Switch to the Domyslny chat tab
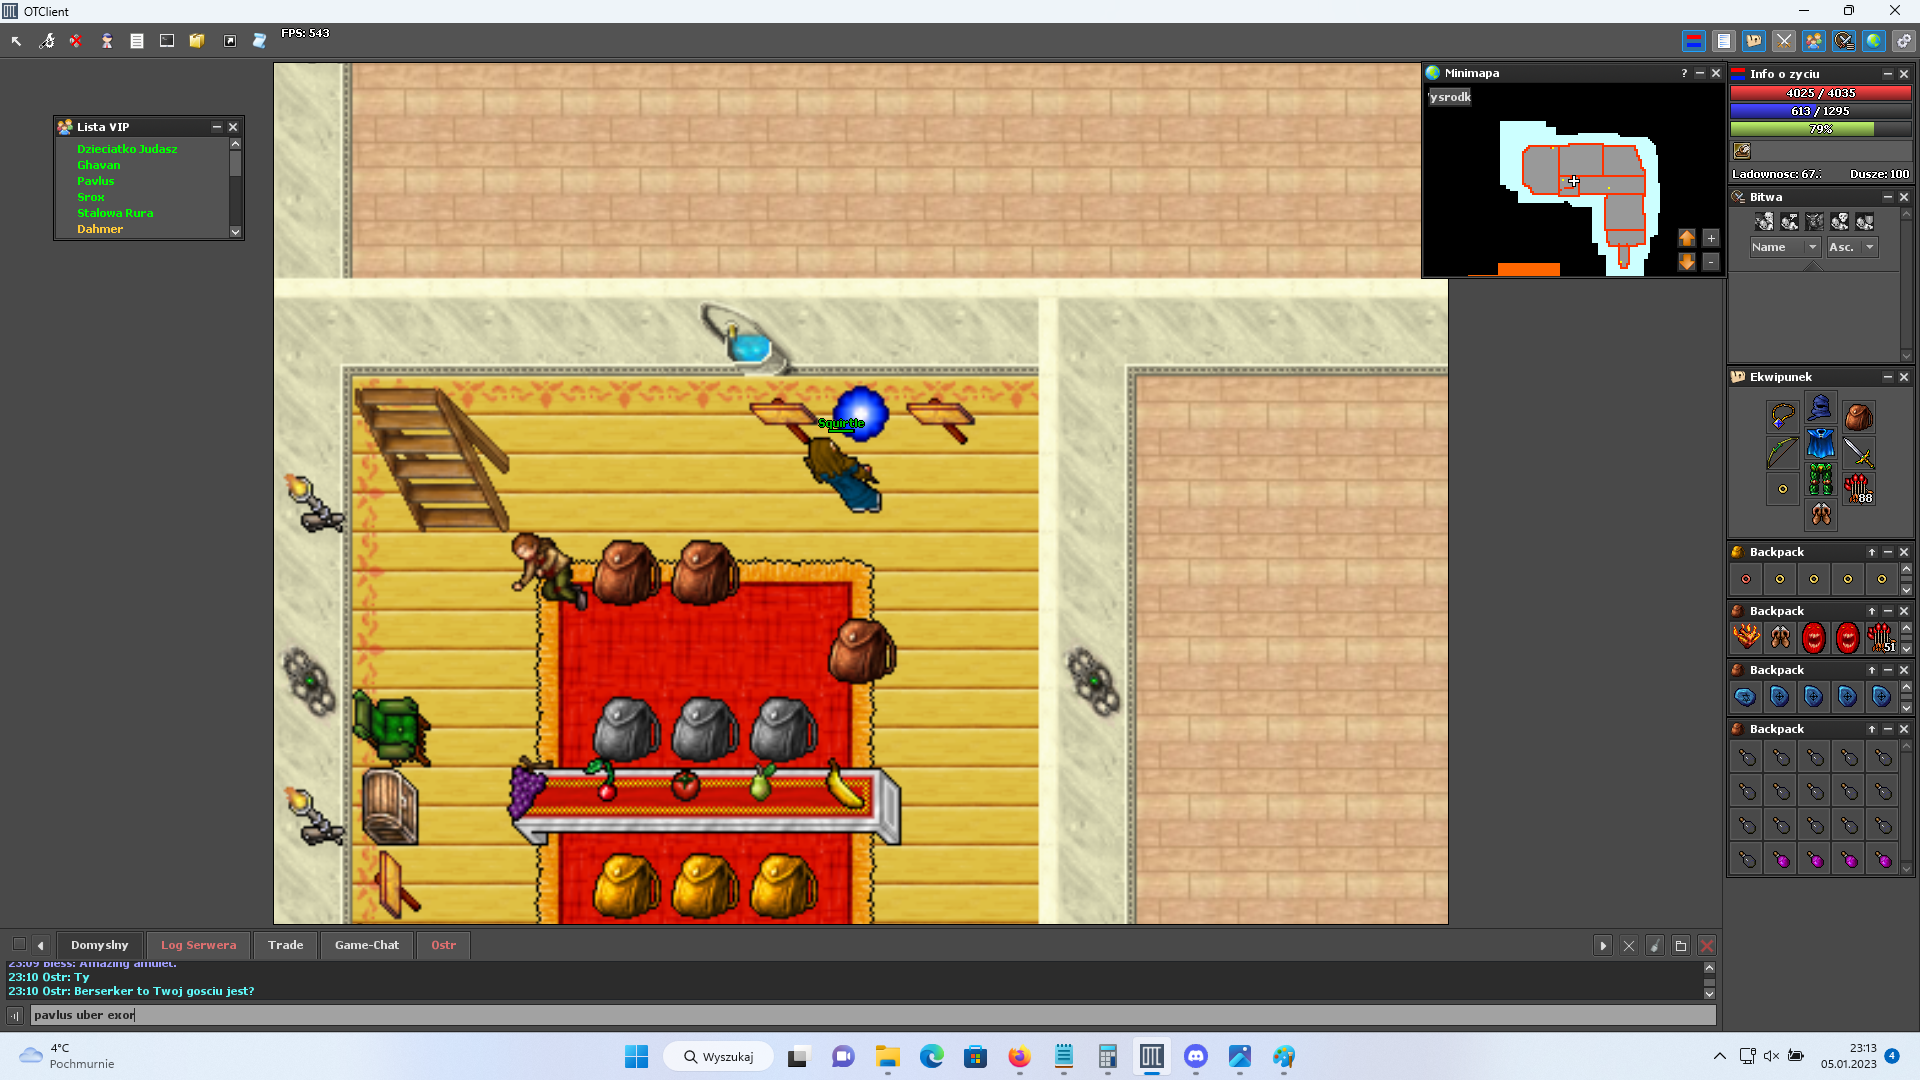This screenshot has width=1920, height=1080. [x=99, y=945]
